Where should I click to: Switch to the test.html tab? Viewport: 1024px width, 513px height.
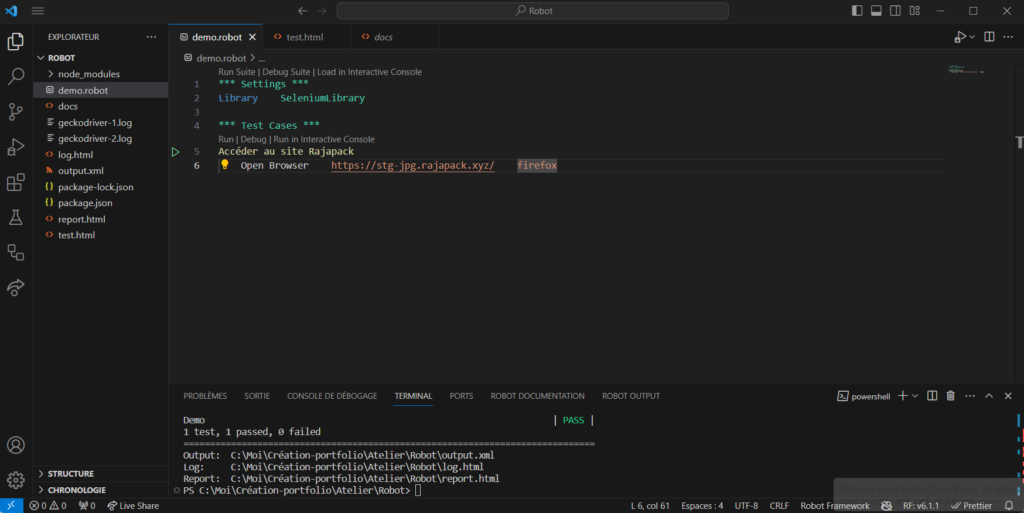click(306, 37)
